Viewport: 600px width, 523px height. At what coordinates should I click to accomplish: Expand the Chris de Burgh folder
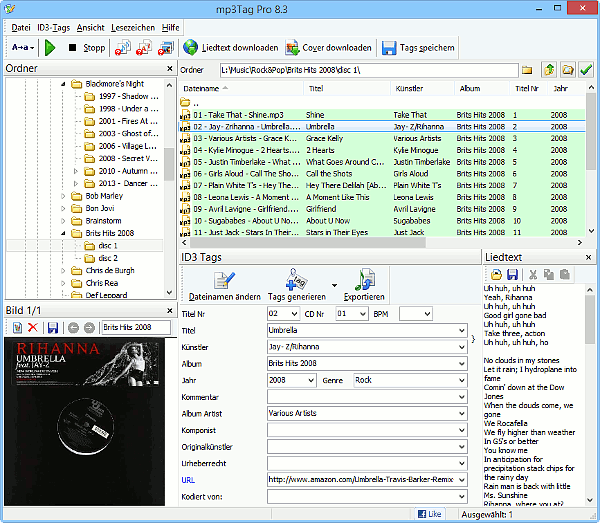click(63, 271)
